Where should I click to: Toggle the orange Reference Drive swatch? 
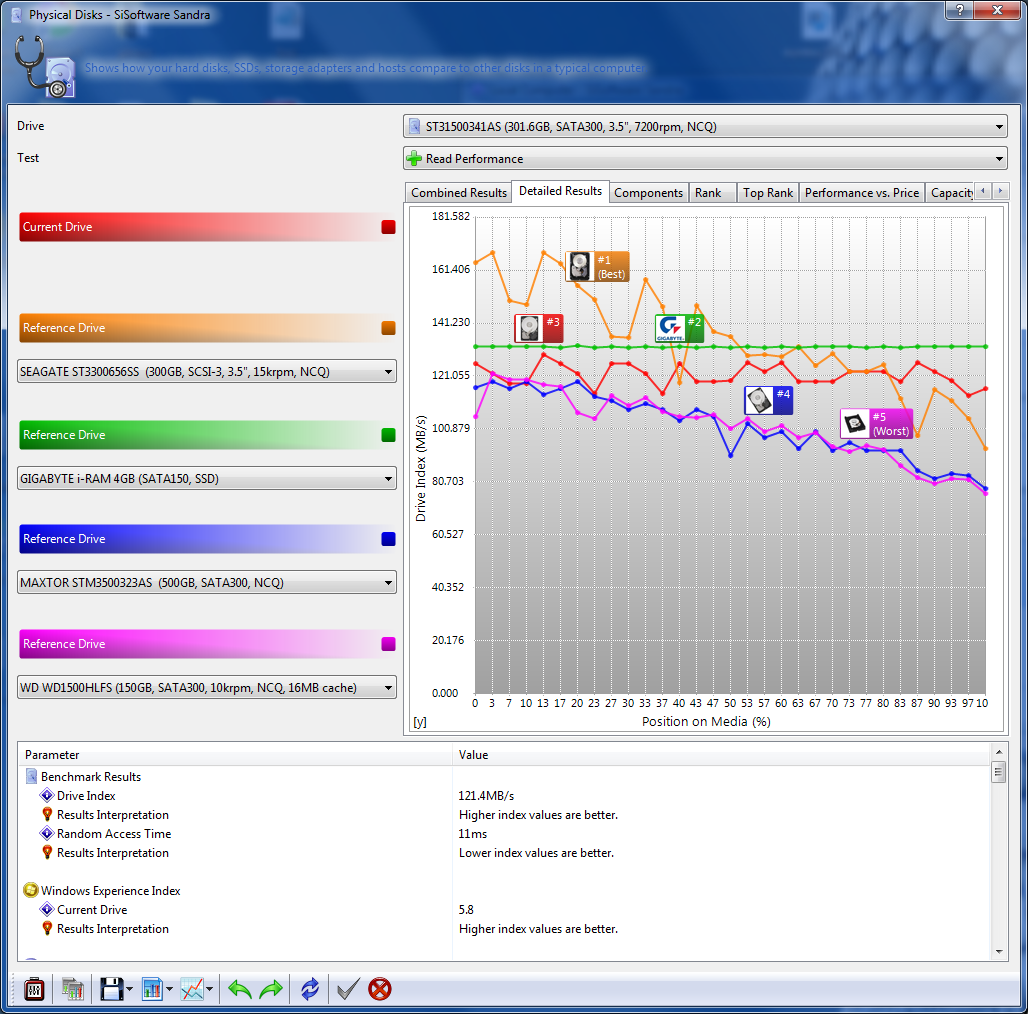[x=388, y=328]
